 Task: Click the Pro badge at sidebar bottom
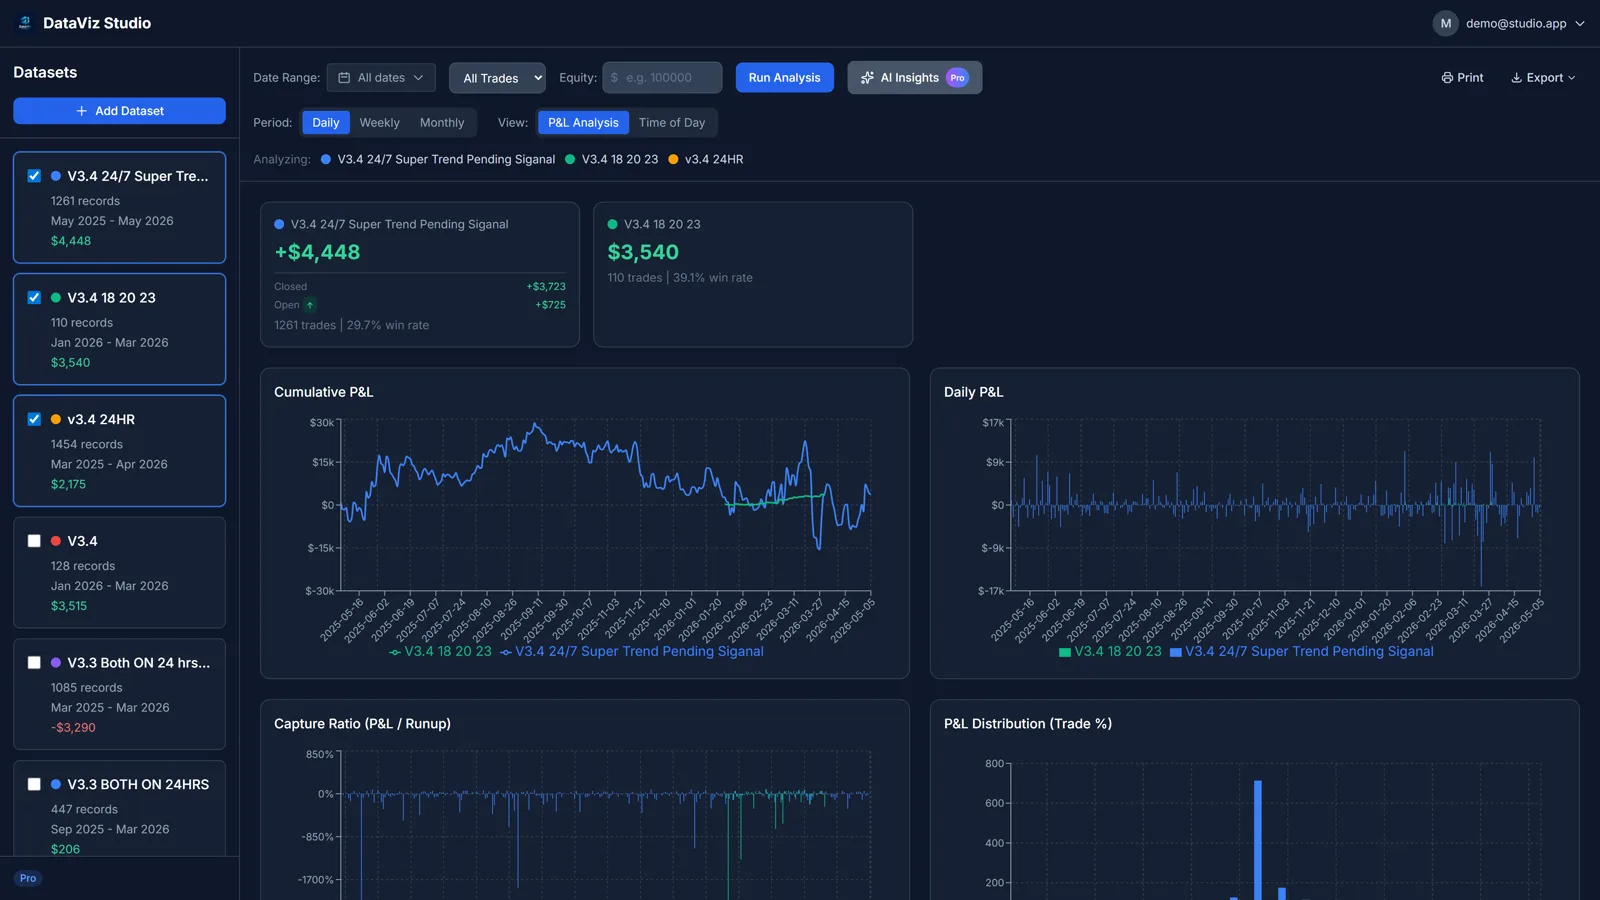tap(28, 879)
